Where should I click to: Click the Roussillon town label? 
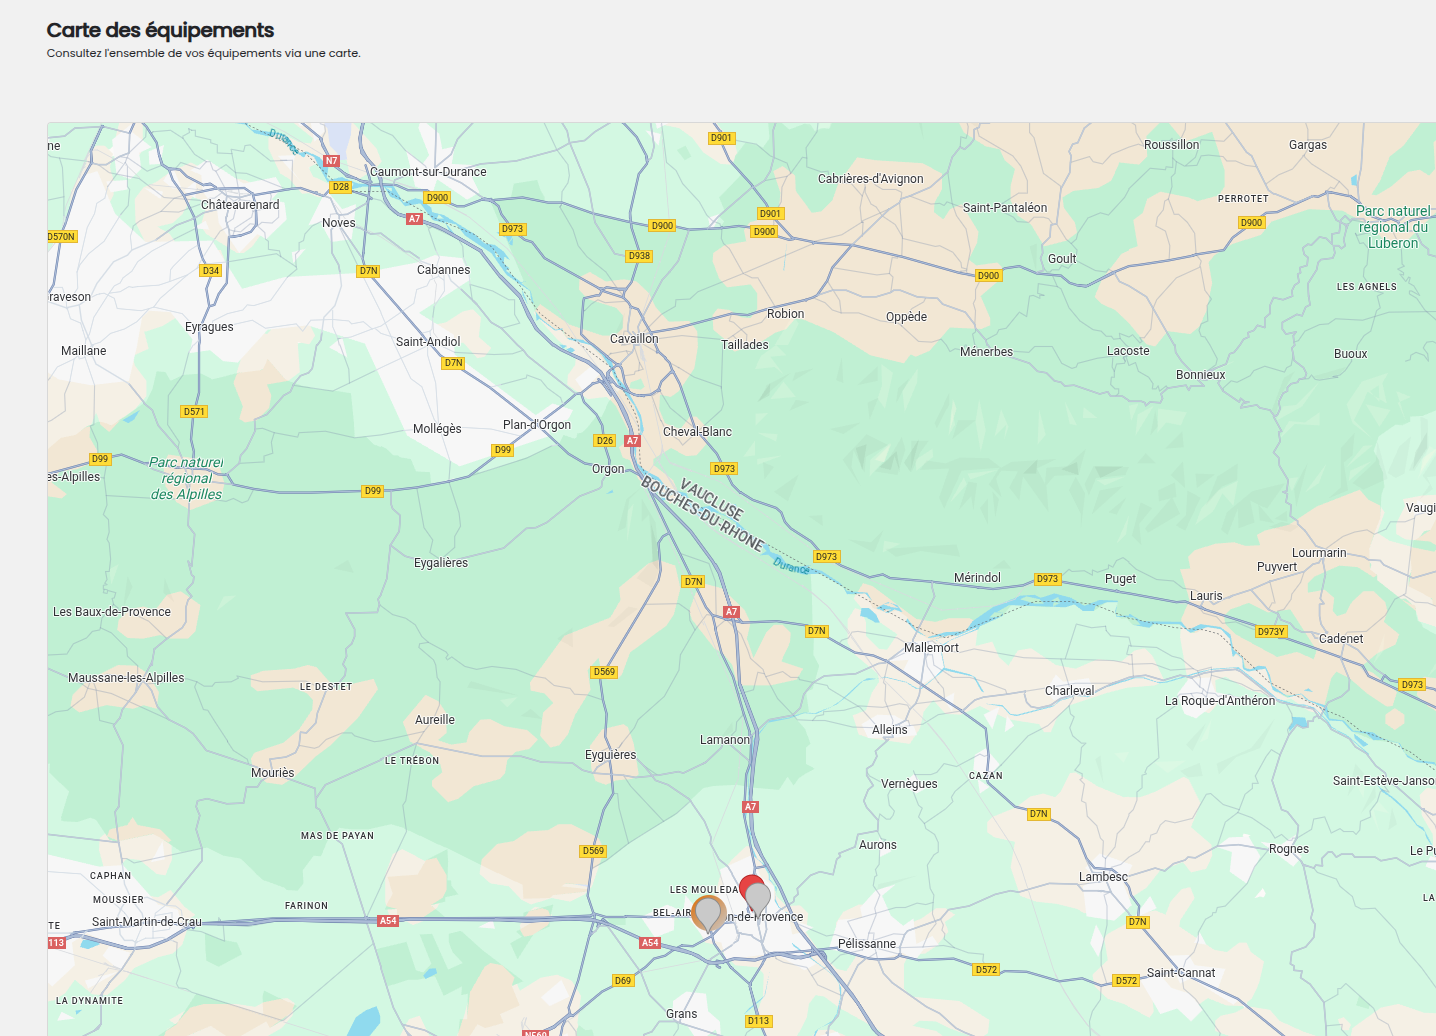point(1171,145)
